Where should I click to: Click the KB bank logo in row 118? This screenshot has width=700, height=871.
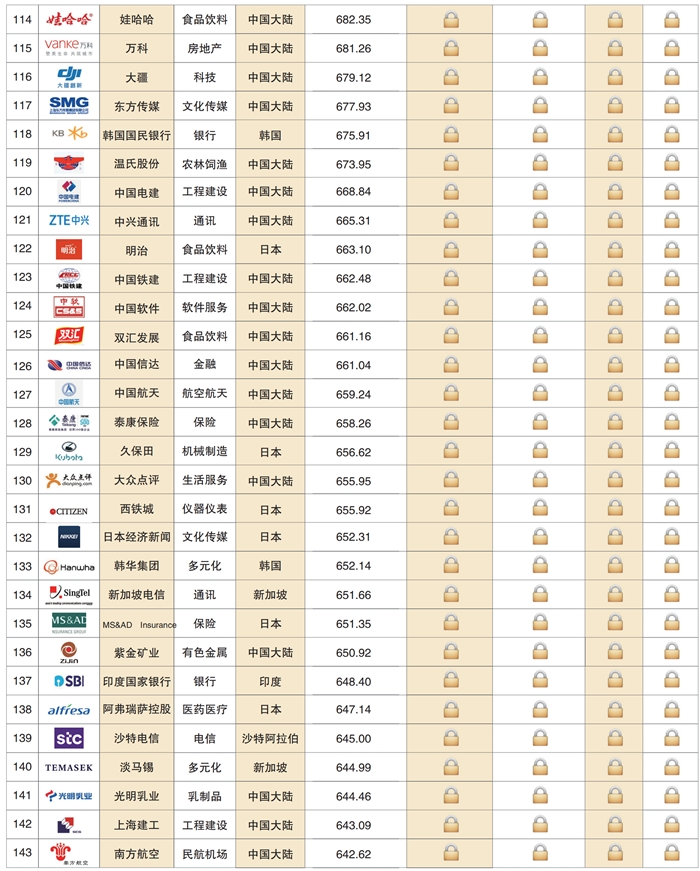[x=69, y=134]
